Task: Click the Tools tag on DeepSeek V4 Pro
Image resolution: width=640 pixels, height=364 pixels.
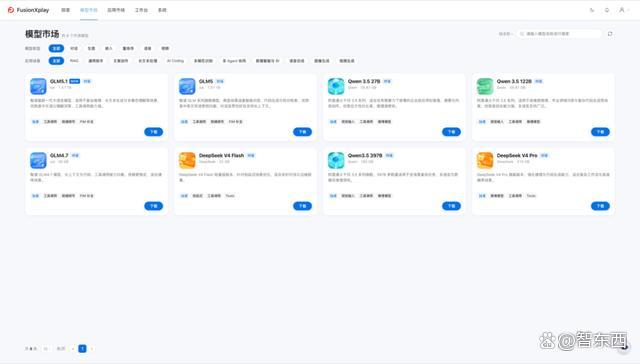Action: click(x=531, y=196)
